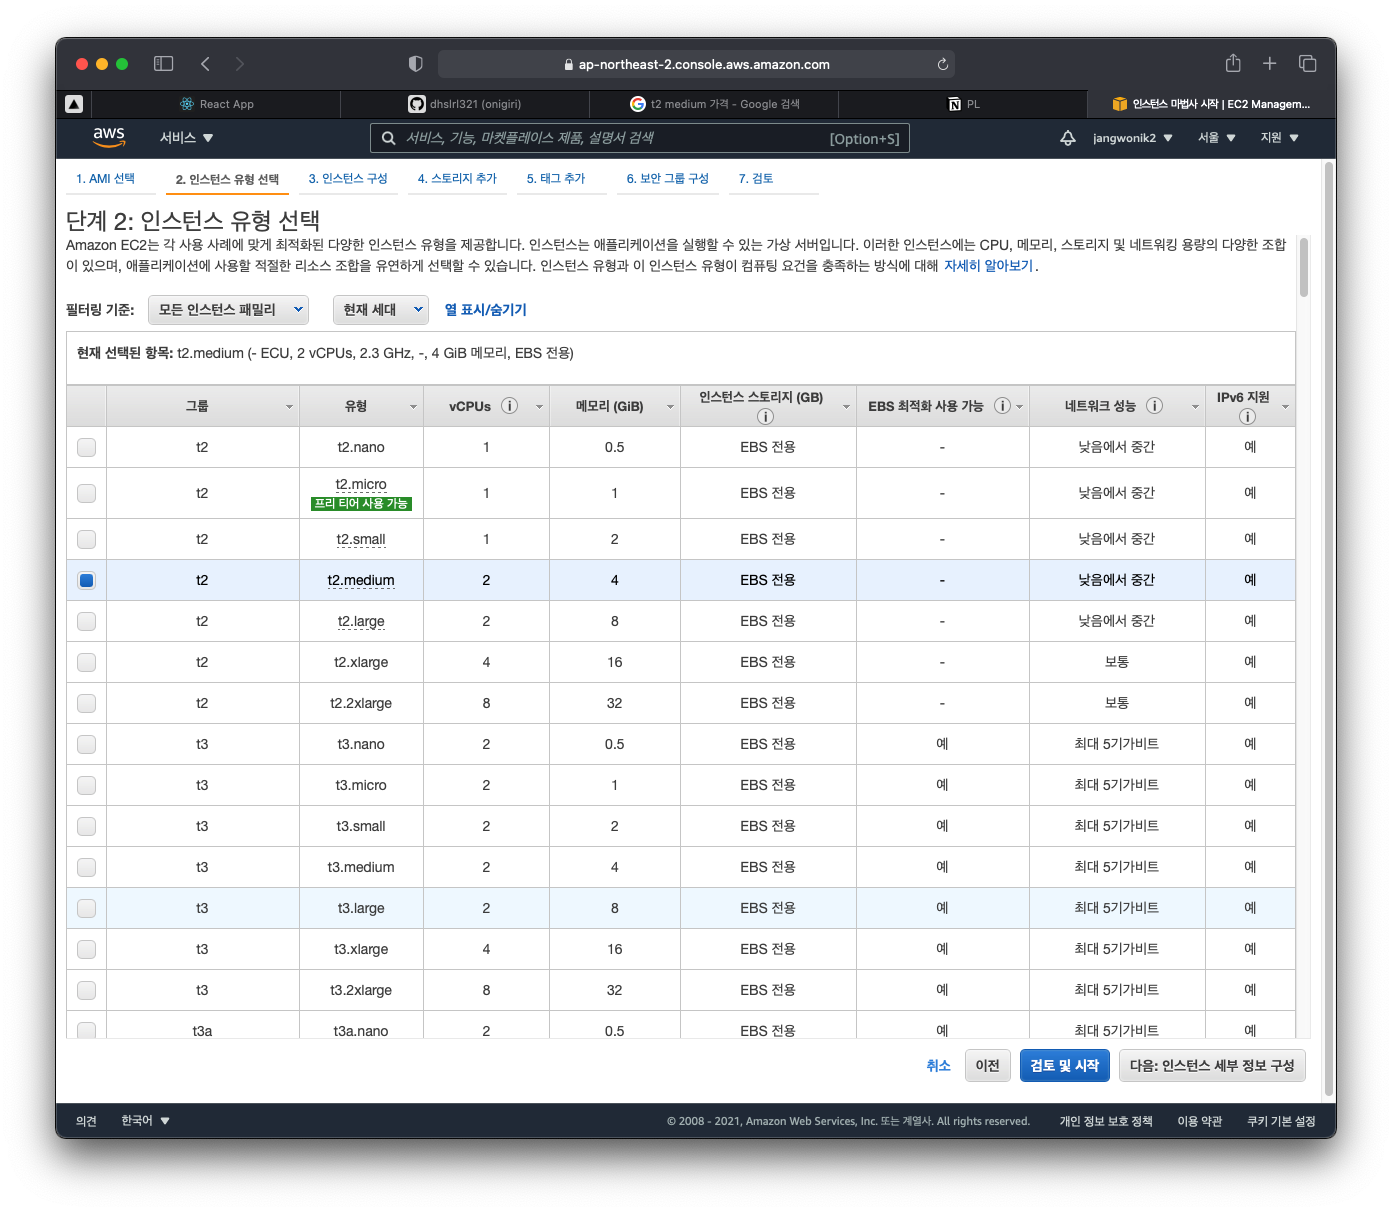Open the 현재 세대 generation dropdown
The height and width of the screenshot is (1212, 1392).
(381, 310)
